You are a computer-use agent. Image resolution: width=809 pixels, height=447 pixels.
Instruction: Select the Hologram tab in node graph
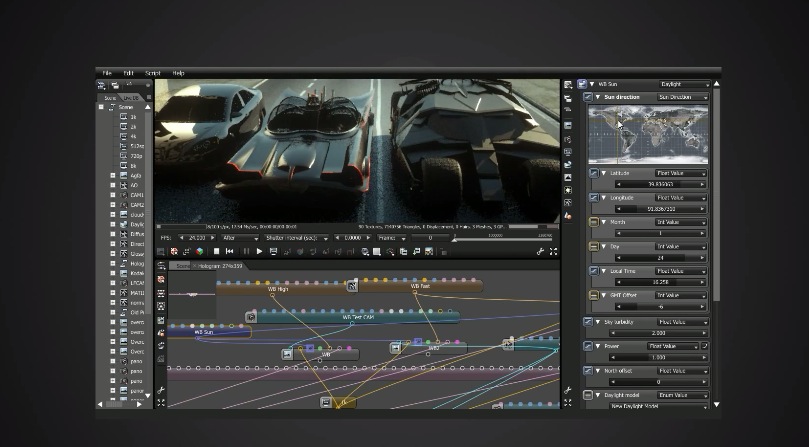(219, 266)
